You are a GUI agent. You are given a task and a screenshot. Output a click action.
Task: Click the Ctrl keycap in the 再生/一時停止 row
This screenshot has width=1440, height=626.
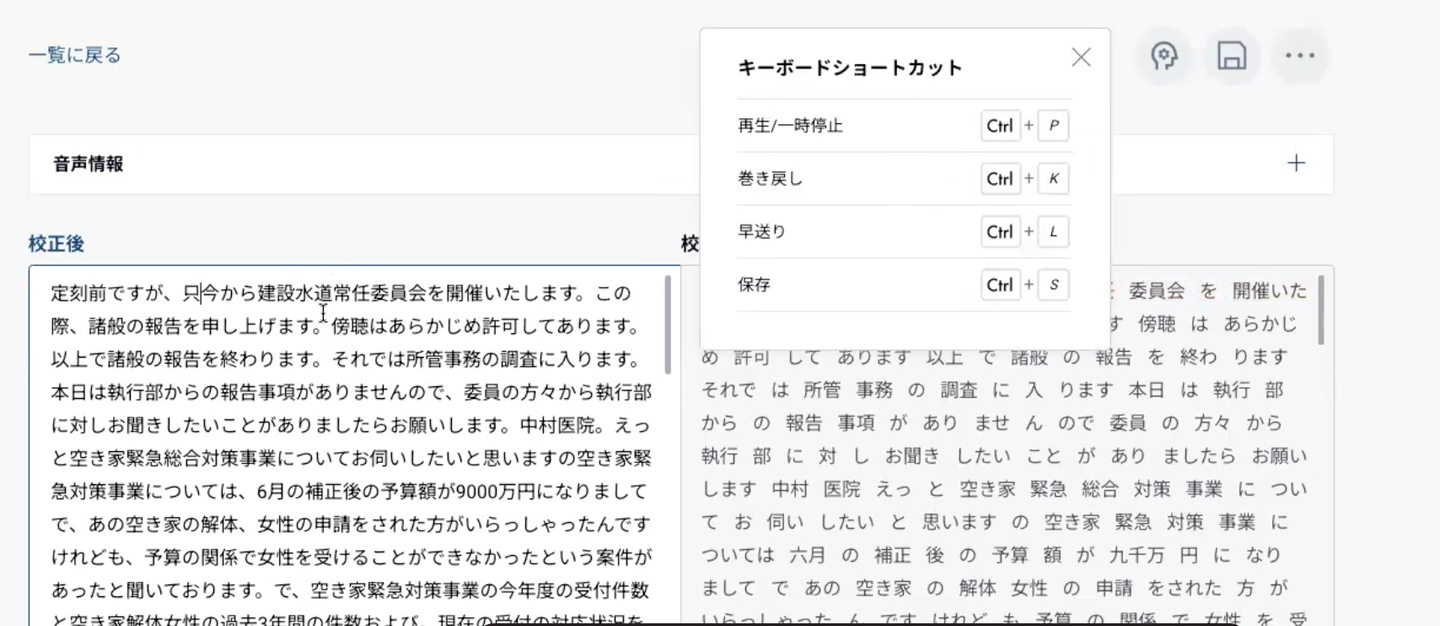[x=1000, y=126]
